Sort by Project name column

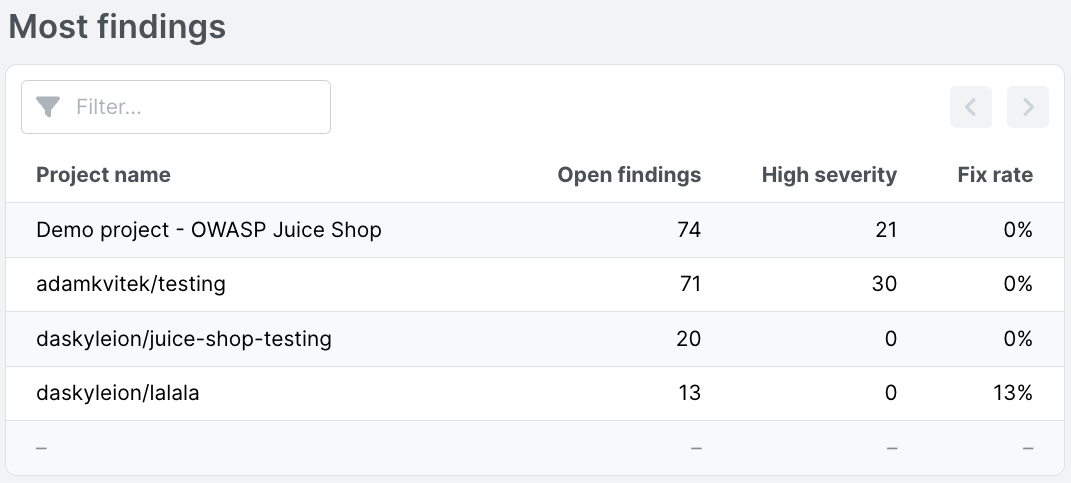(x=103, y=175)
